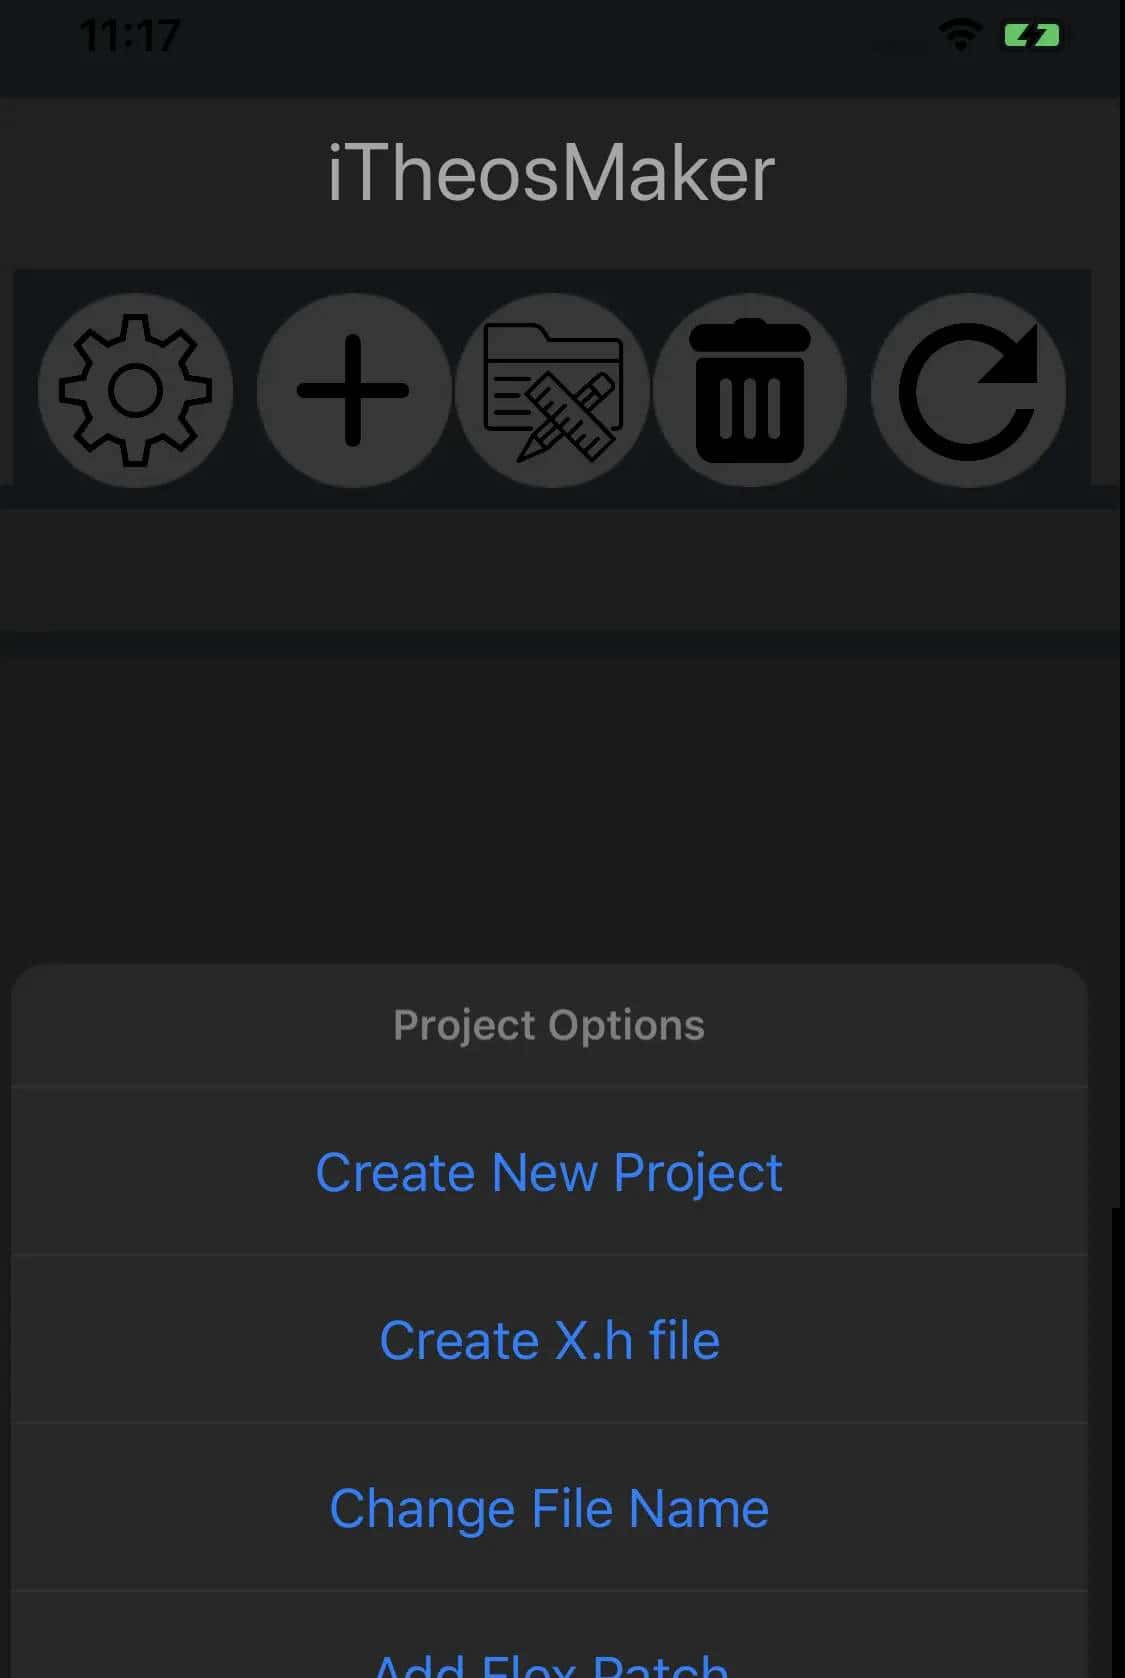
Task: Tap the circular refresh arrow icon
Action: coord(967,390)
